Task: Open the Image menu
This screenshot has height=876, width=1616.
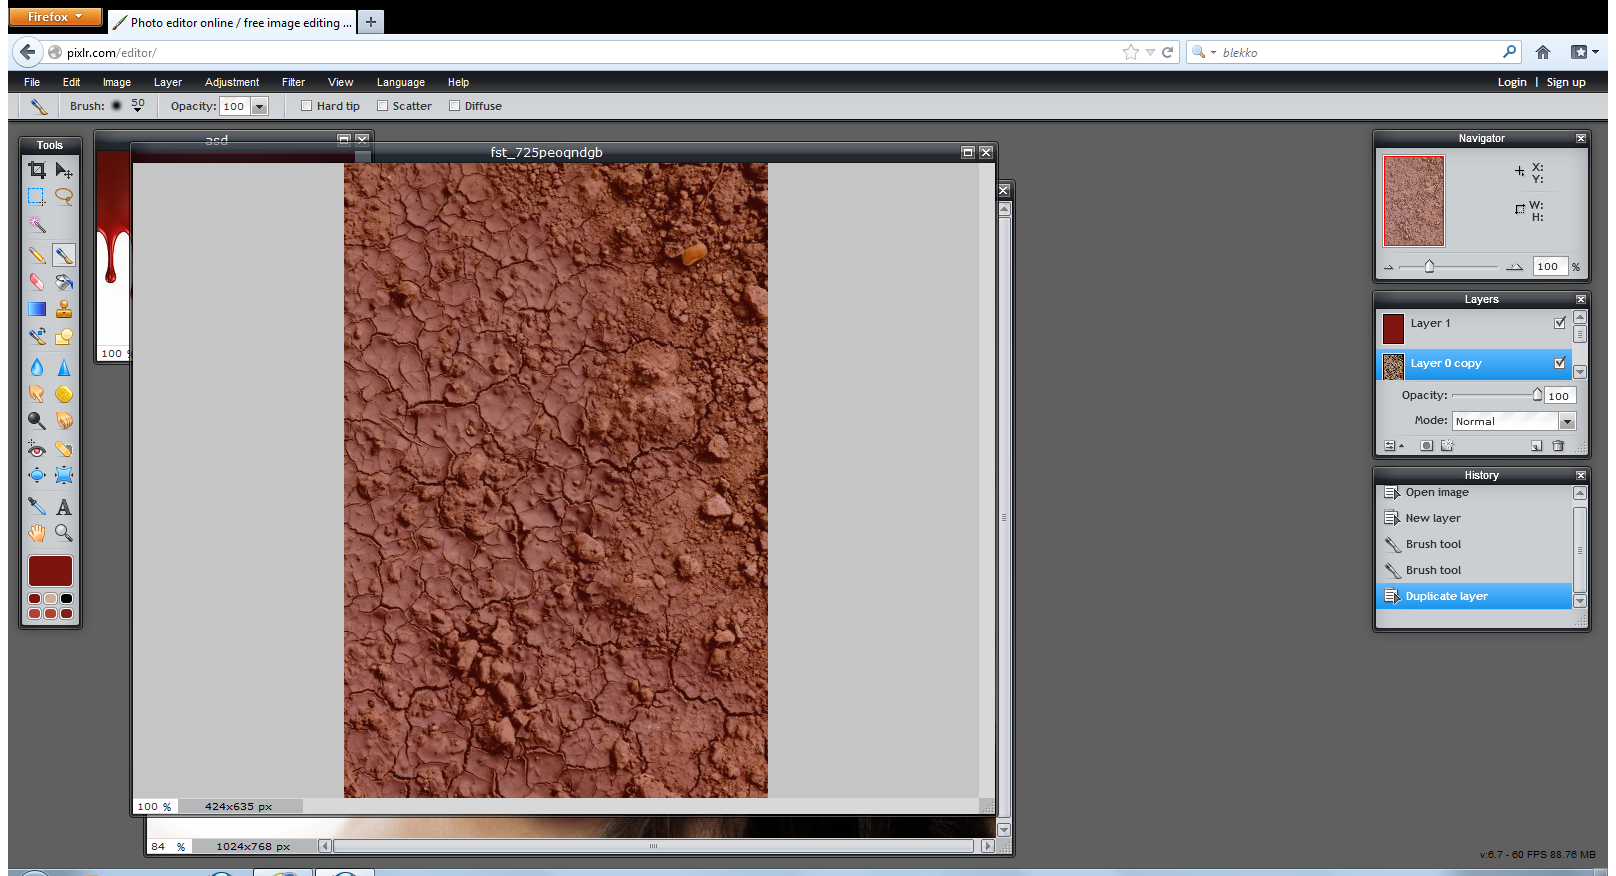Action: pyautogui.click(x=117, y=82)
